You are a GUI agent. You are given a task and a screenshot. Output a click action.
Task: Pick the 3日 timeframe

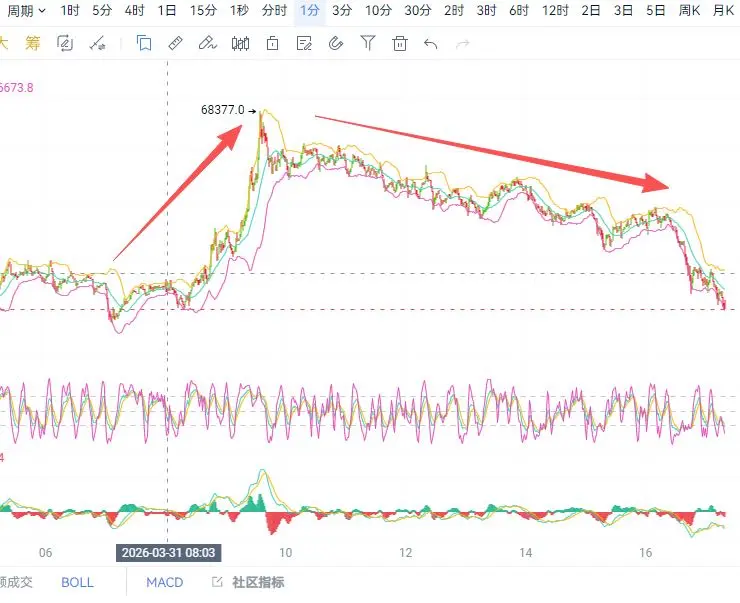click(x=623, y=10)
